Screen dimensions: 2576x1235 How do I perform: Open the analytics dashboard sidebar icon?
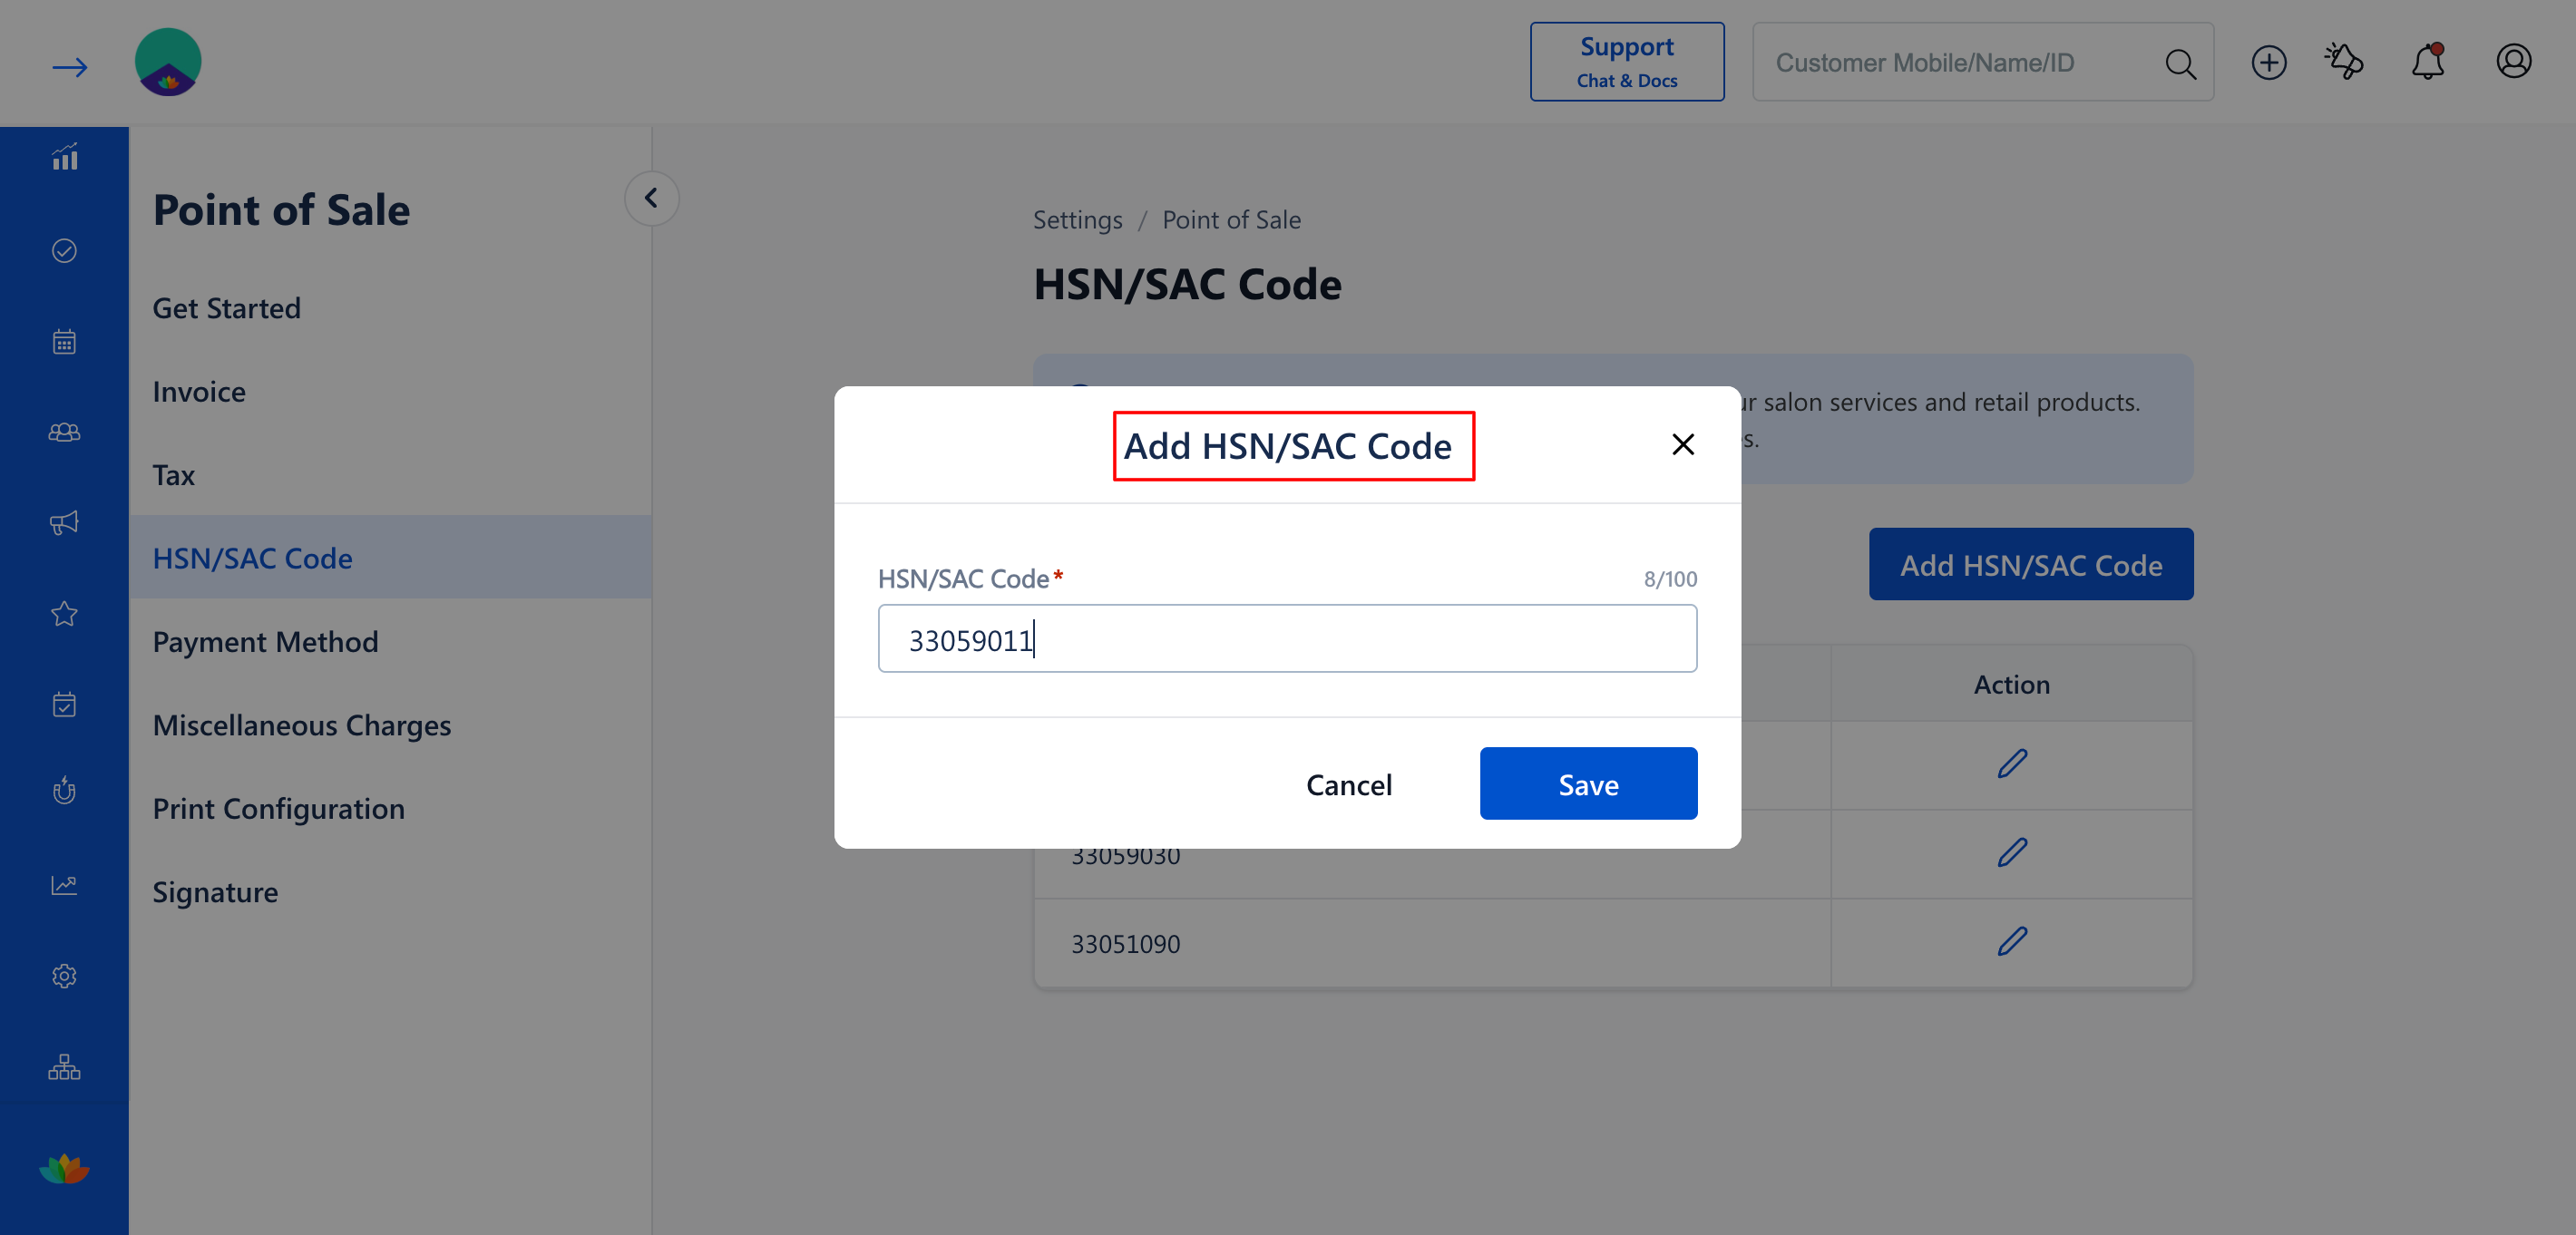[65, 158]
